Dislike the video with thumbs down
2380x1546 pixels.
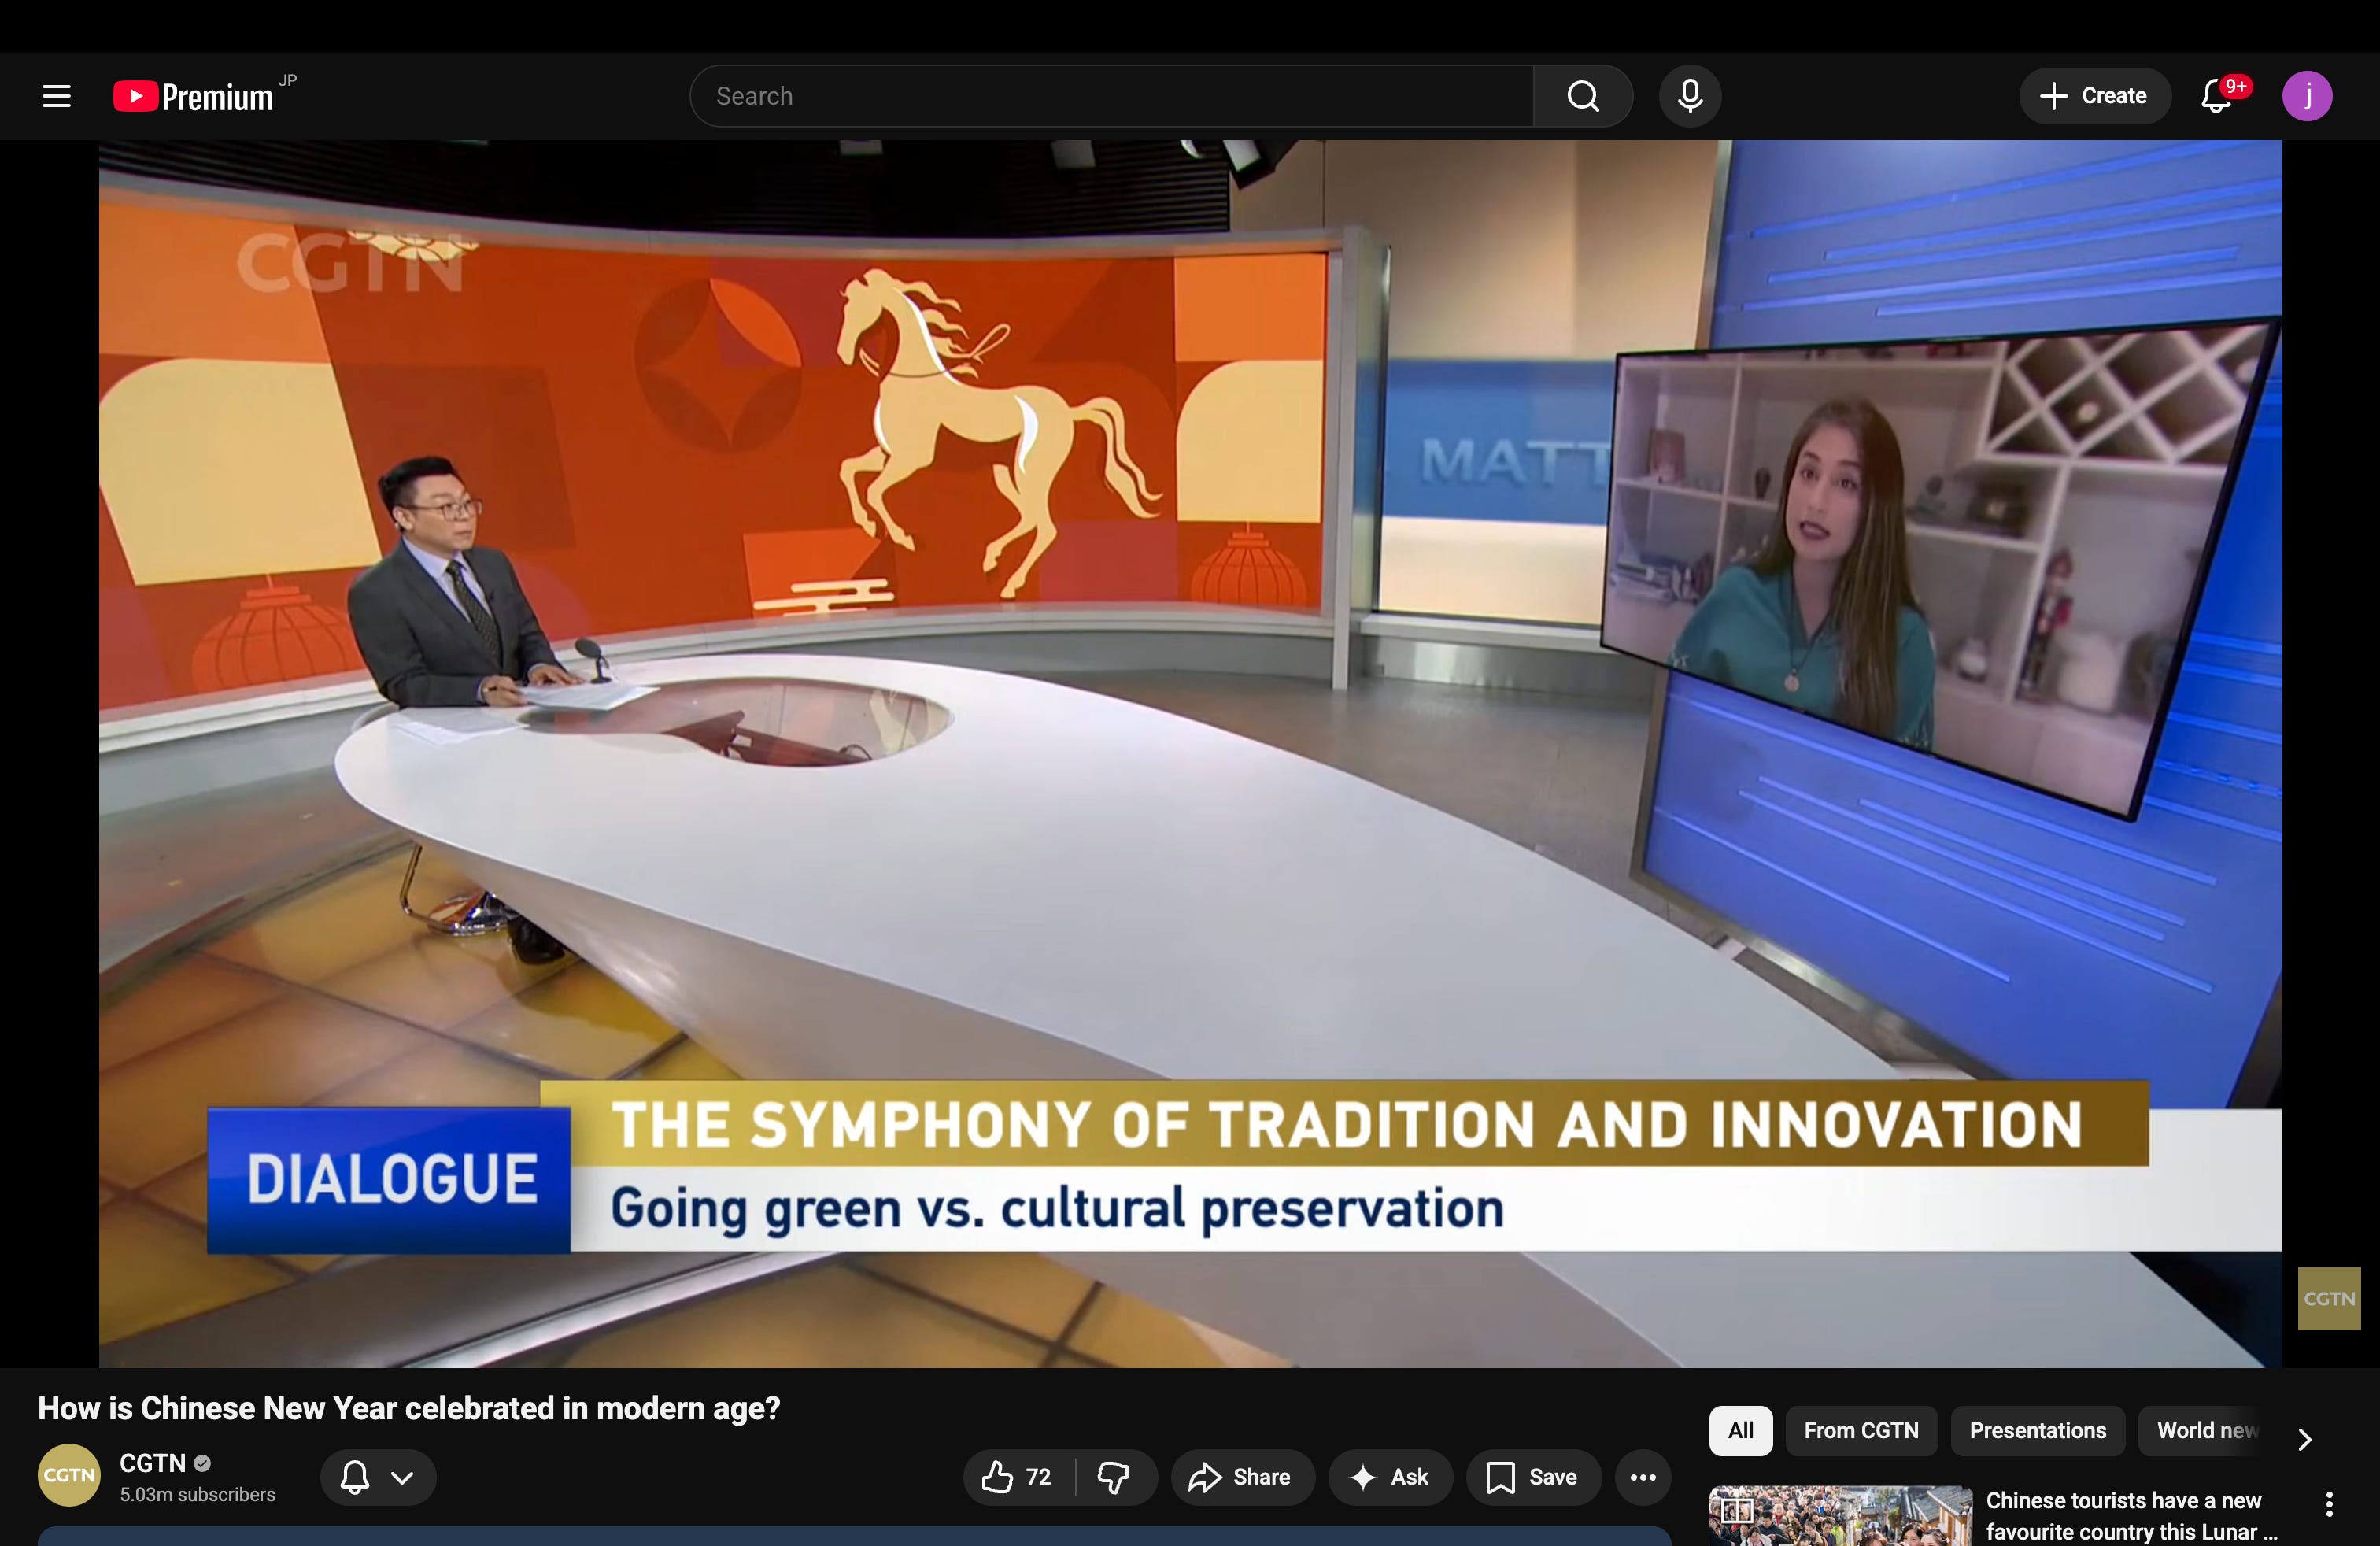point(1114,1477)
